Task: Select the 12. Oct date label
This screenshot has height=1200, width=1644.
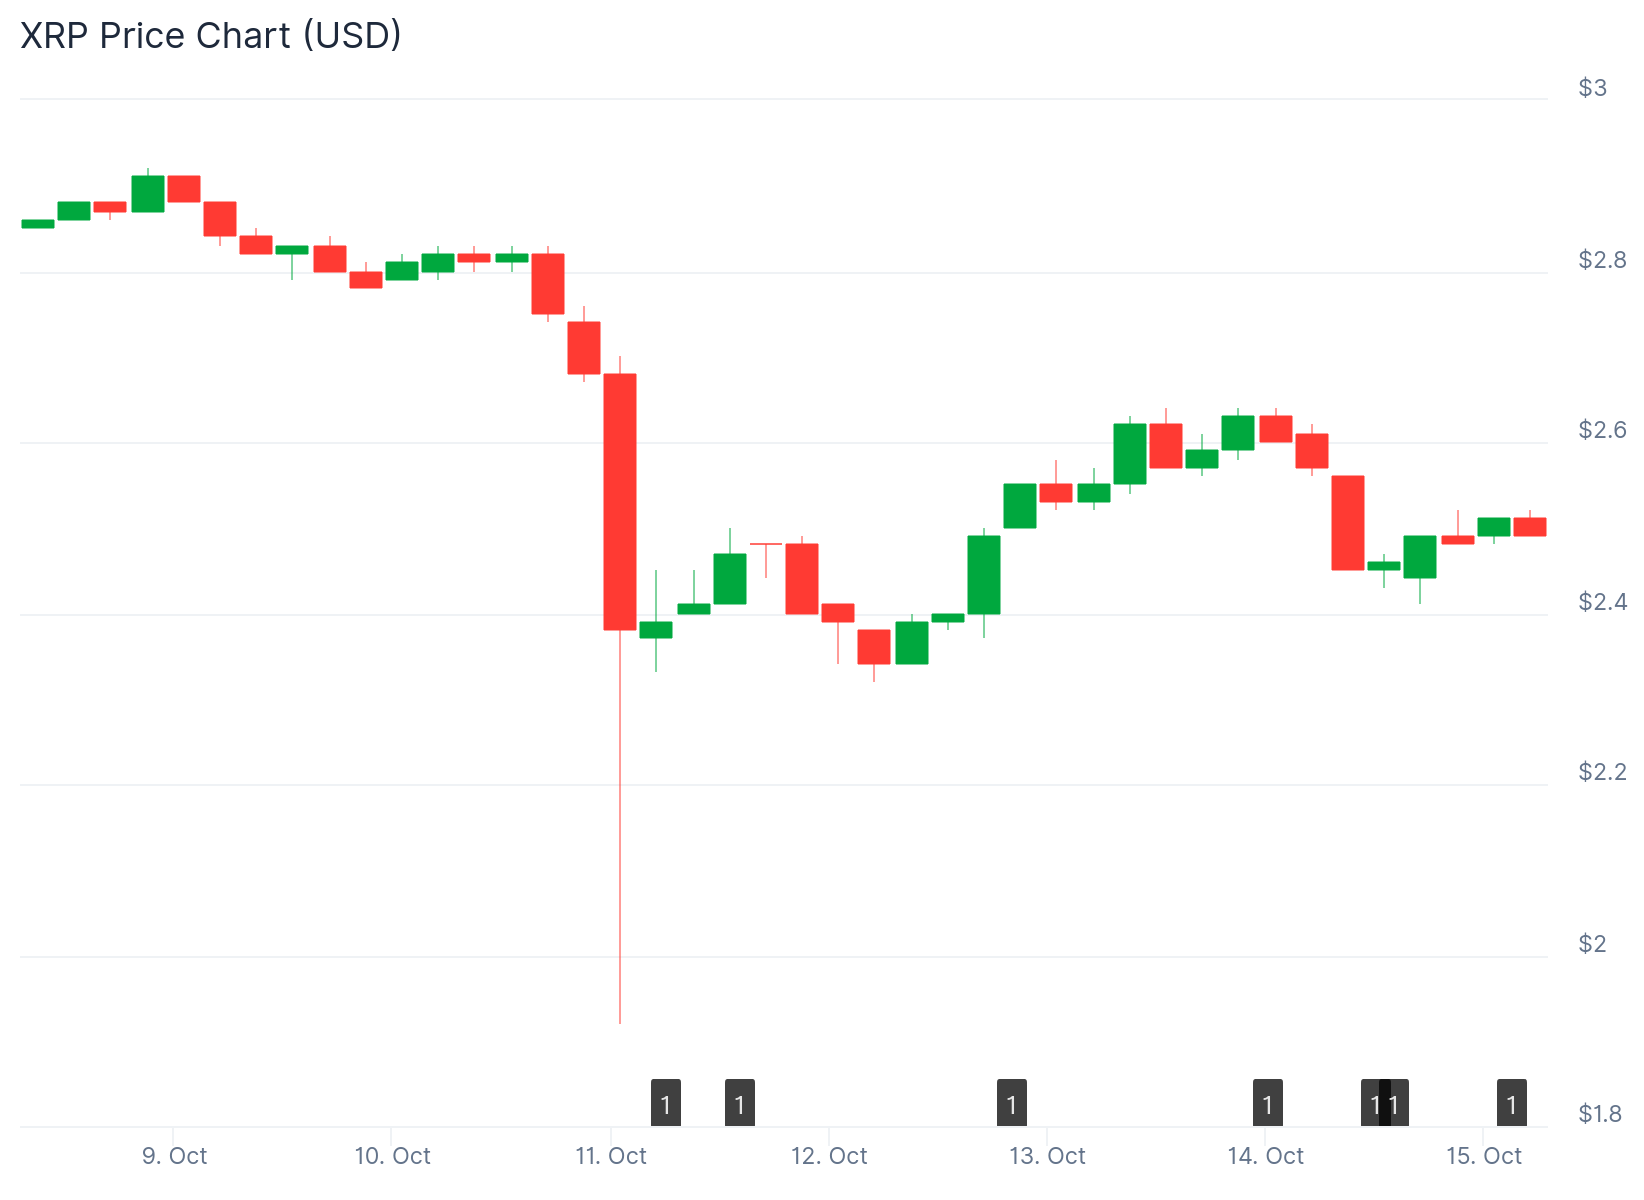Action: (x=829, y=1157)
